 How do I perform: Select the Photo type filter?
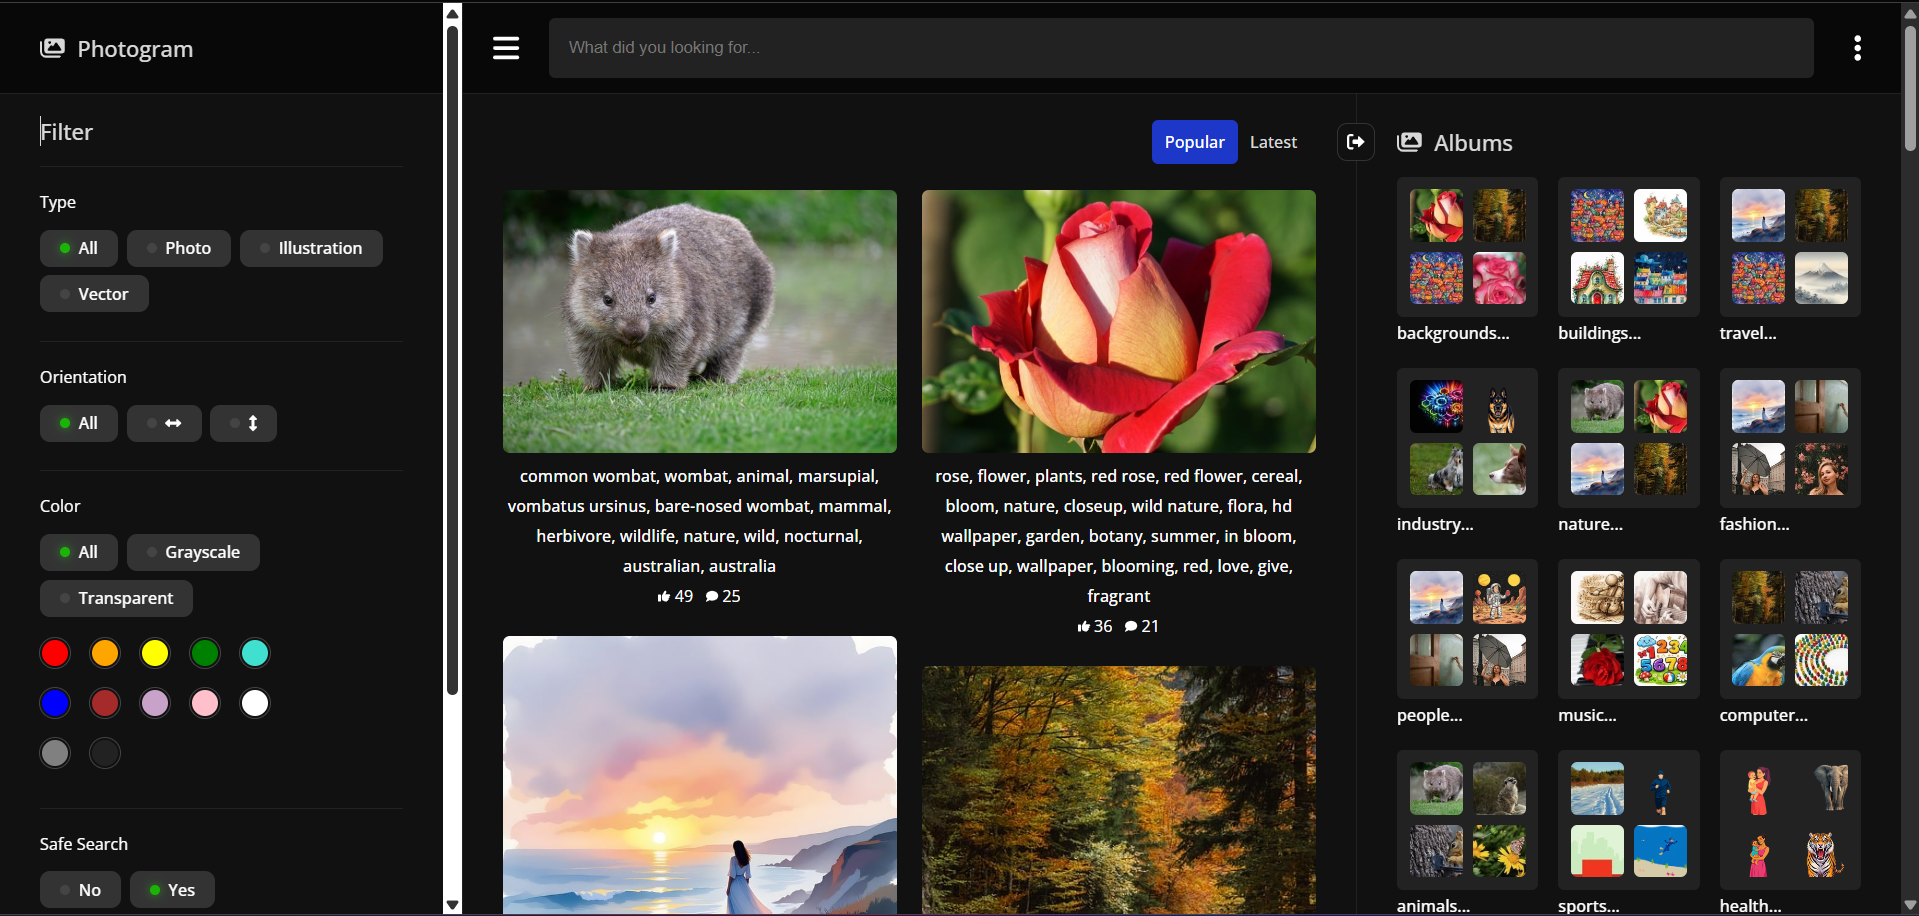click(179, 248)
